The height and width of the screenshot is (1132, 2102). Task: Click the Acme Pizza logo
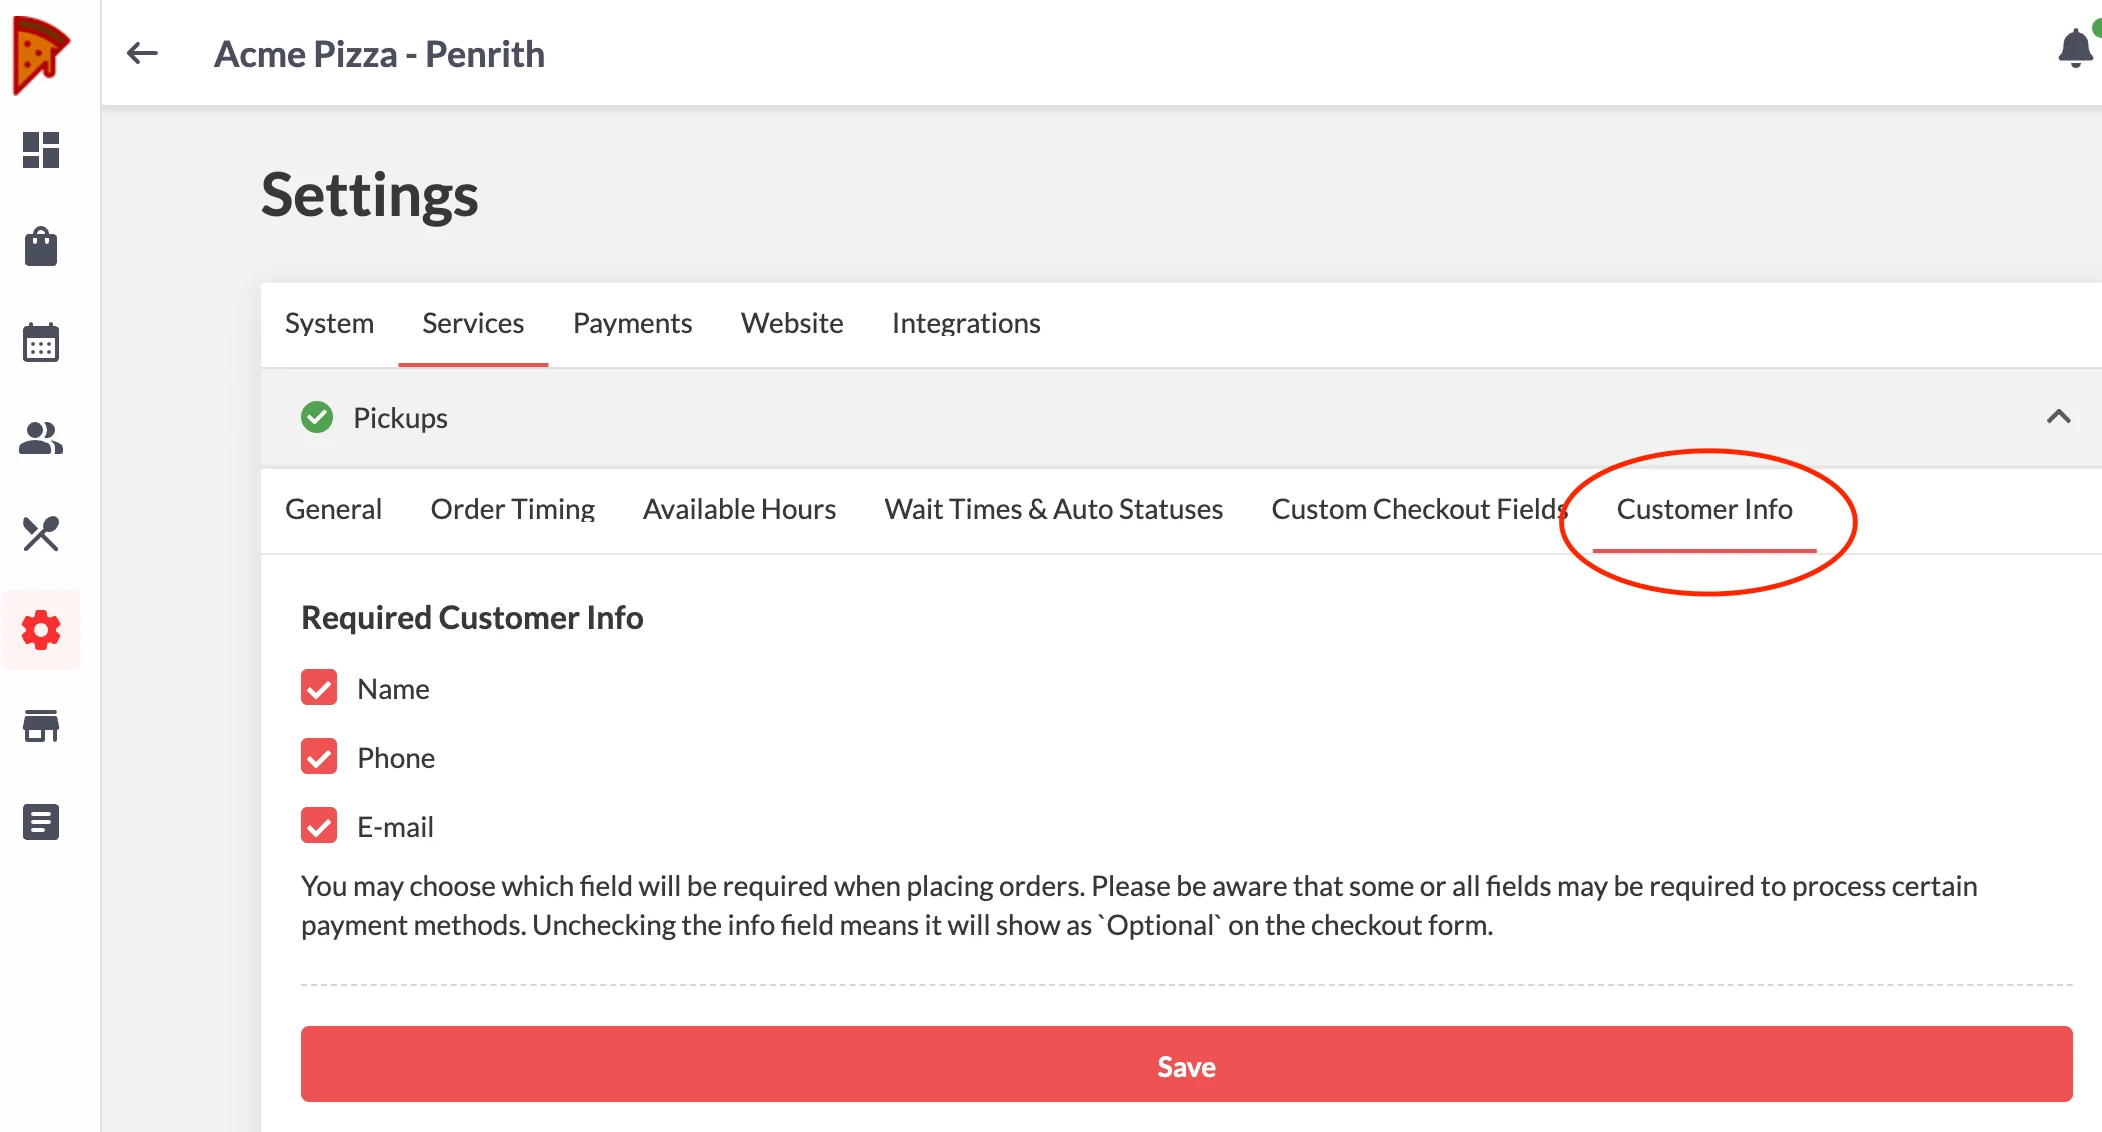coord(41,55)
